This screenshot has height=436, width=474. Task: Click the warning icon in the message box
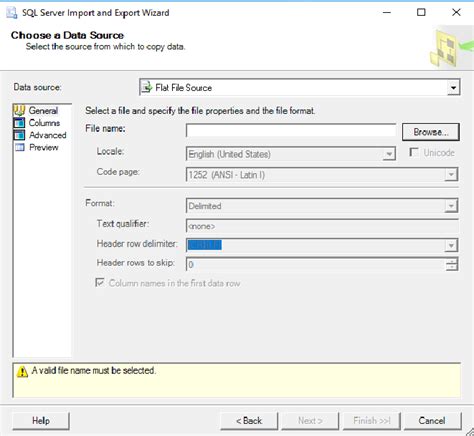[x=22, y=371]
